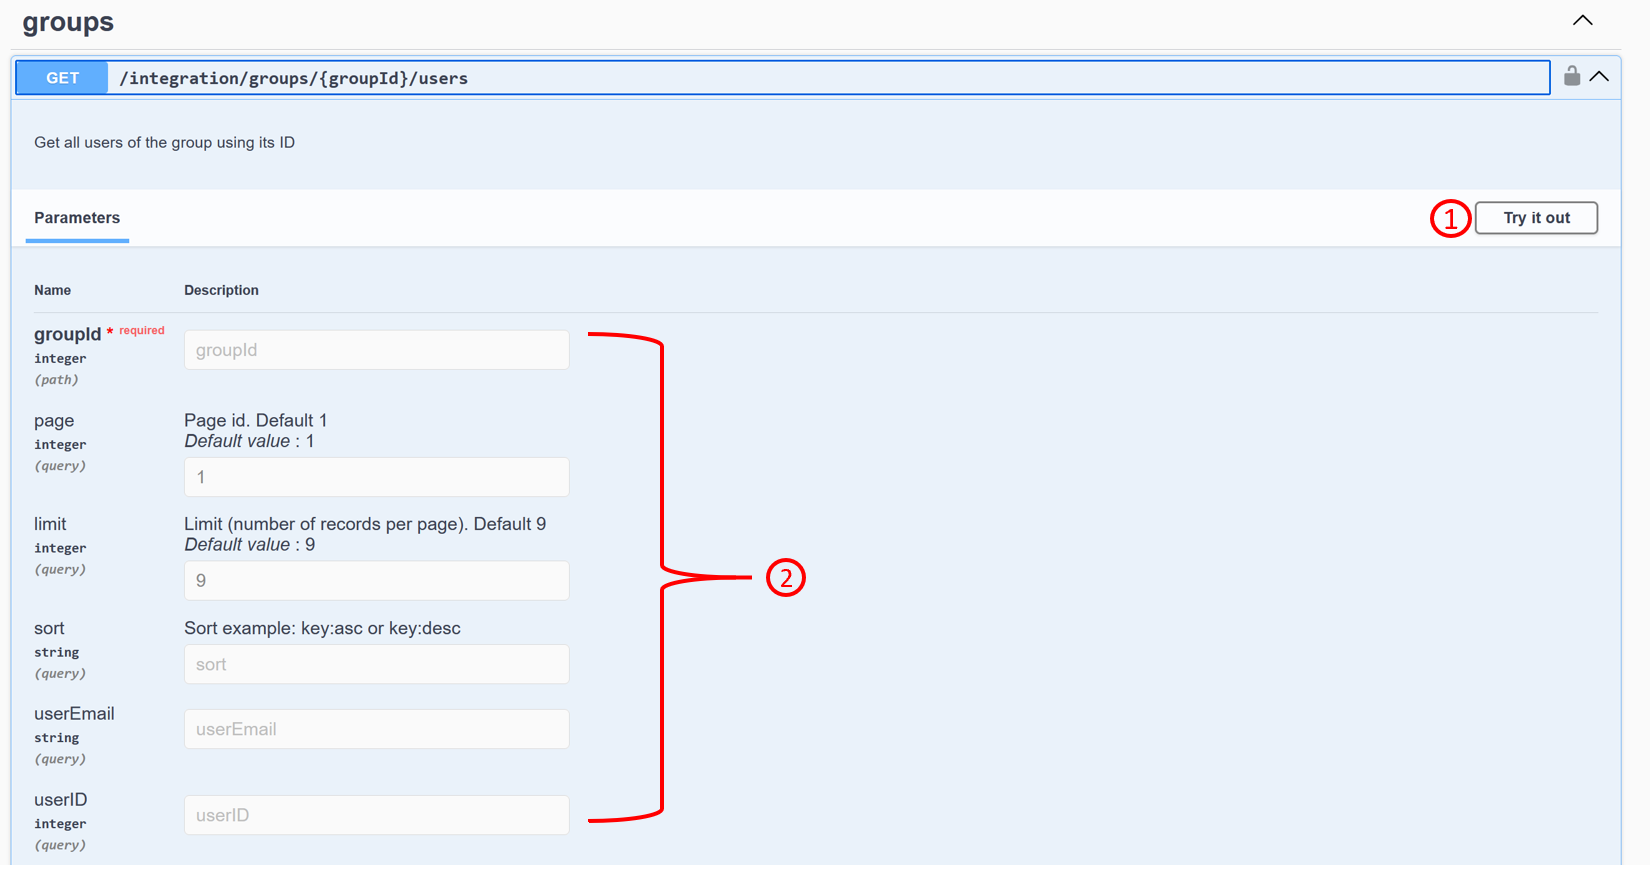The image size is (1650, 889).
Task: Click the /integration/groups/{groupId}/users endpoint path
Action: (293, 78)
